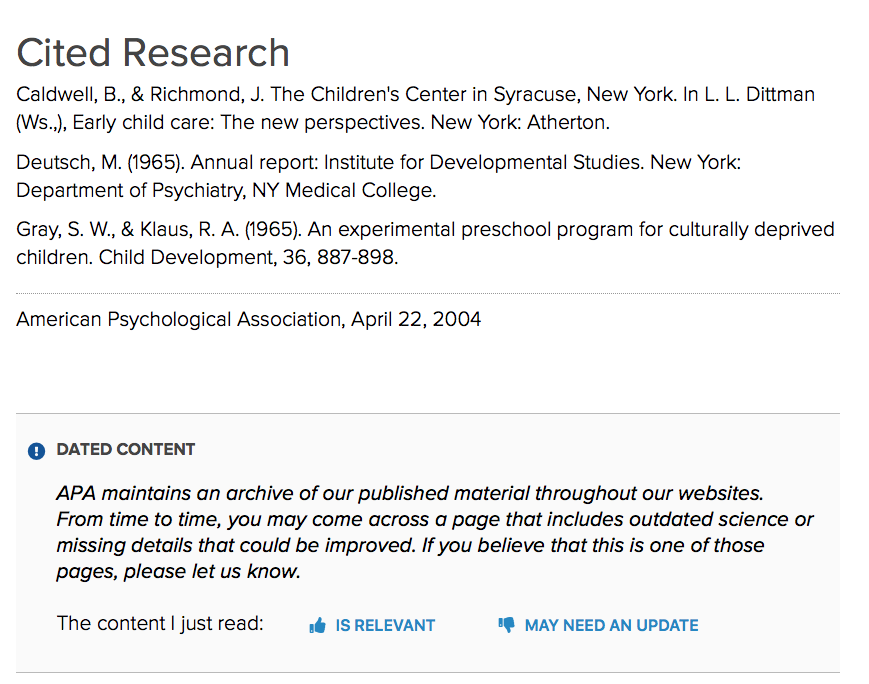Screen dimensions: 869x684
Task: Click the "DATED CONTENT" label
Action: click(x=126, y=450)
